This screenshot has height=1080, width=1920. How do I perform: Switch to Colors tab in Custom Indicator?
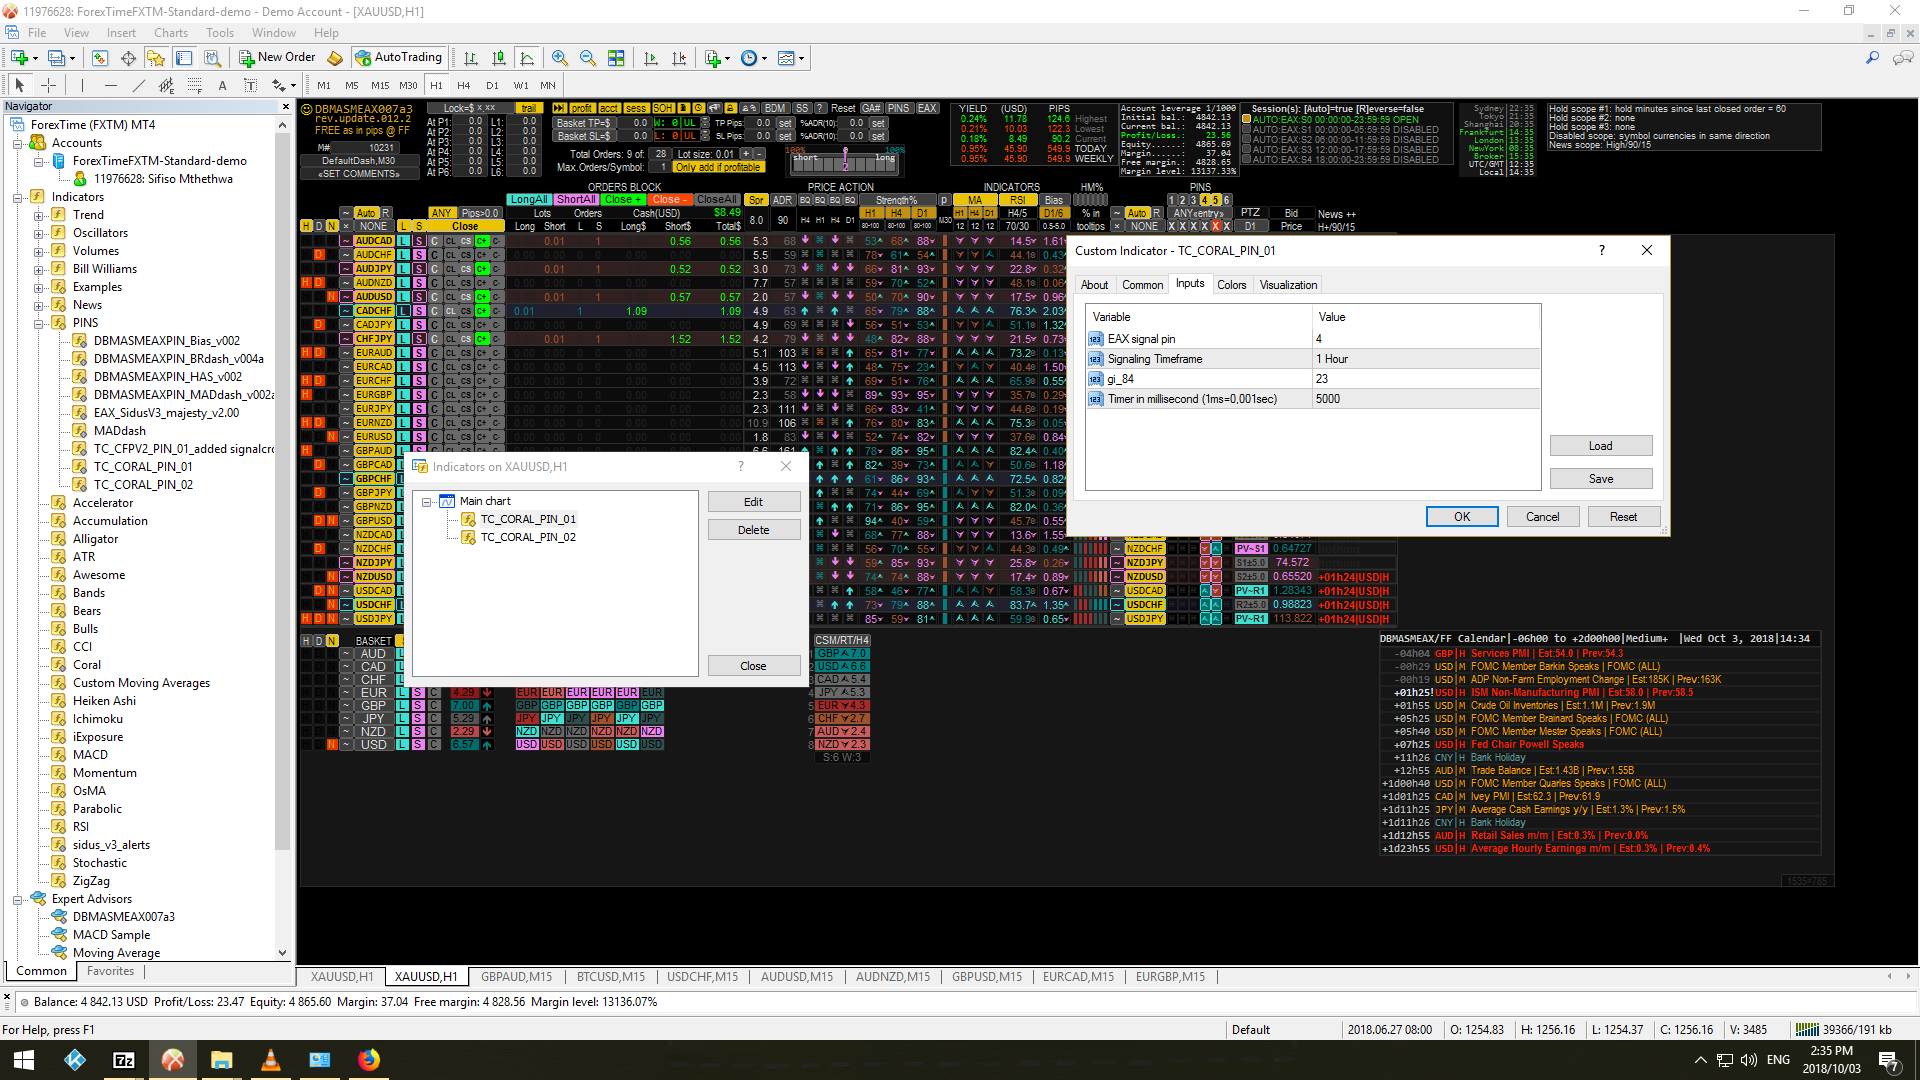click(x=1231, y=285)
